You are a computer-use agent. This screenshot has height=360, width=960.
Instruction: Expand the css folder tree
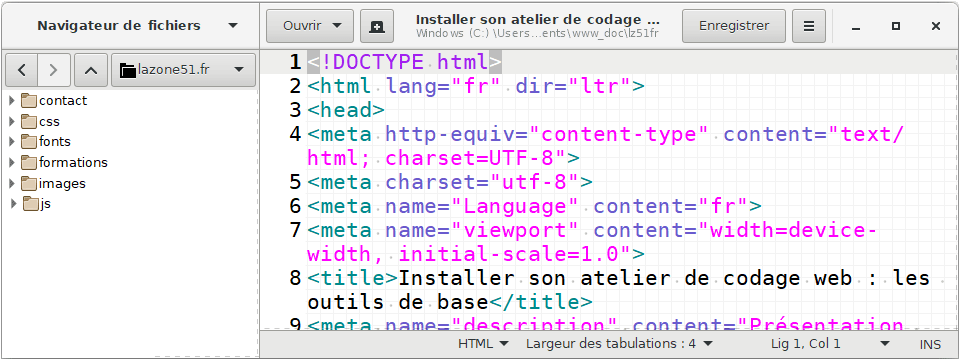(x=12, y=121)
